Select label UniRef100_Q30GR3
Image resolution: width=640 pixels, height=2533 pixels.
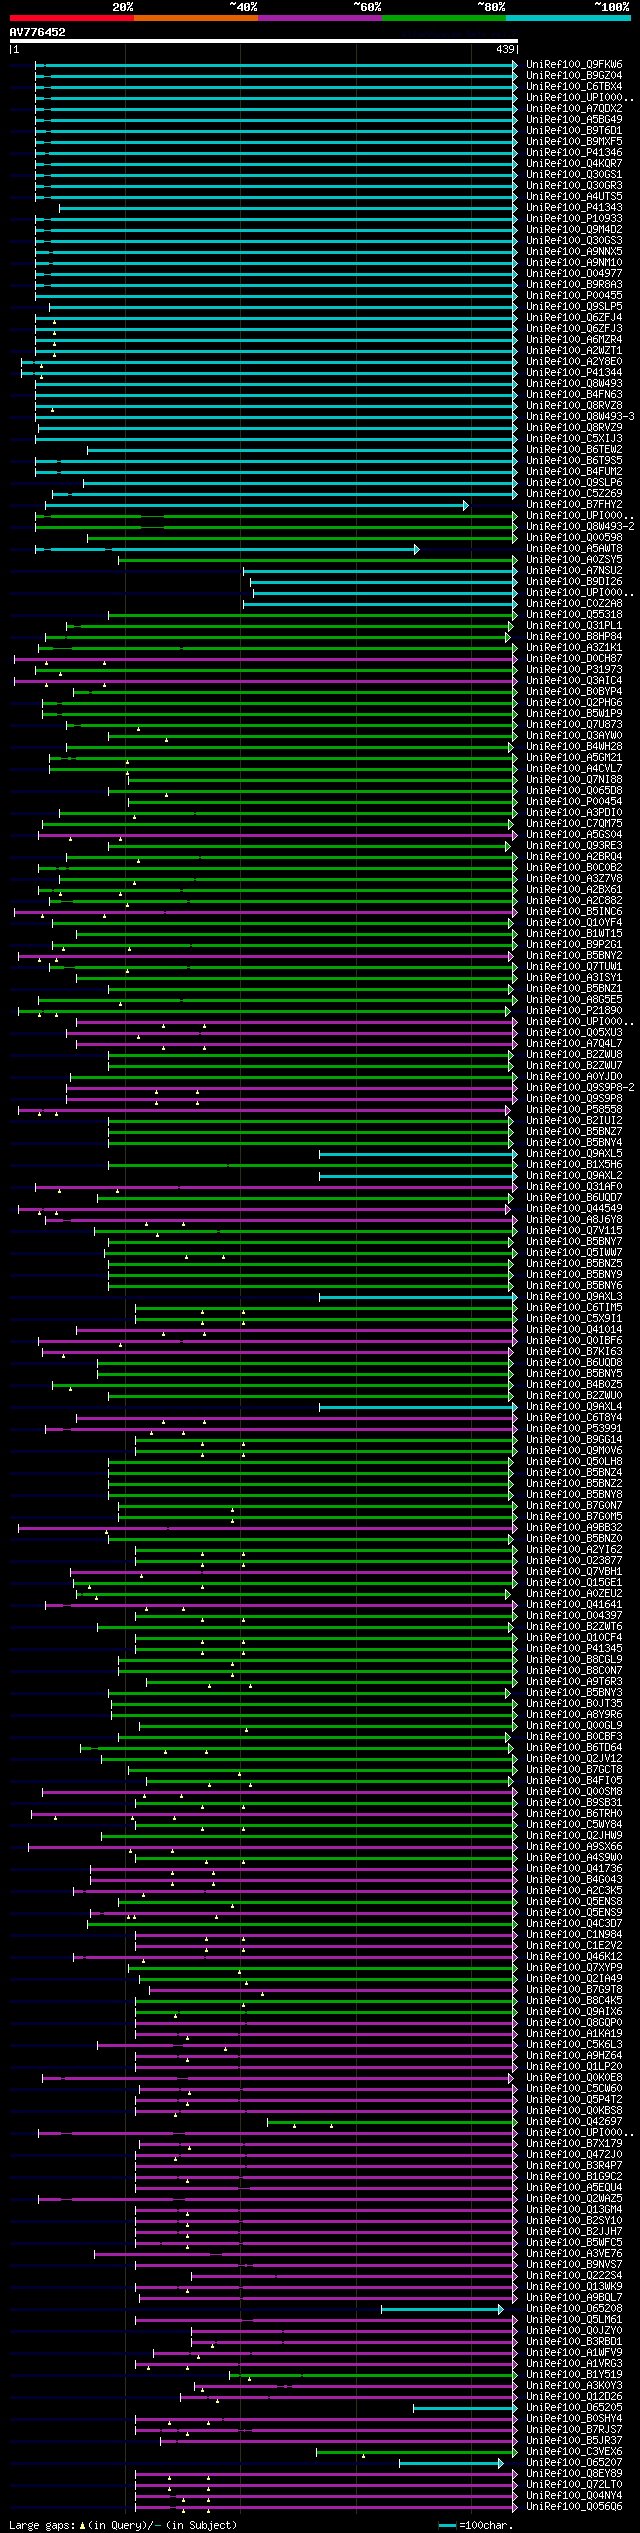[574, 185]
